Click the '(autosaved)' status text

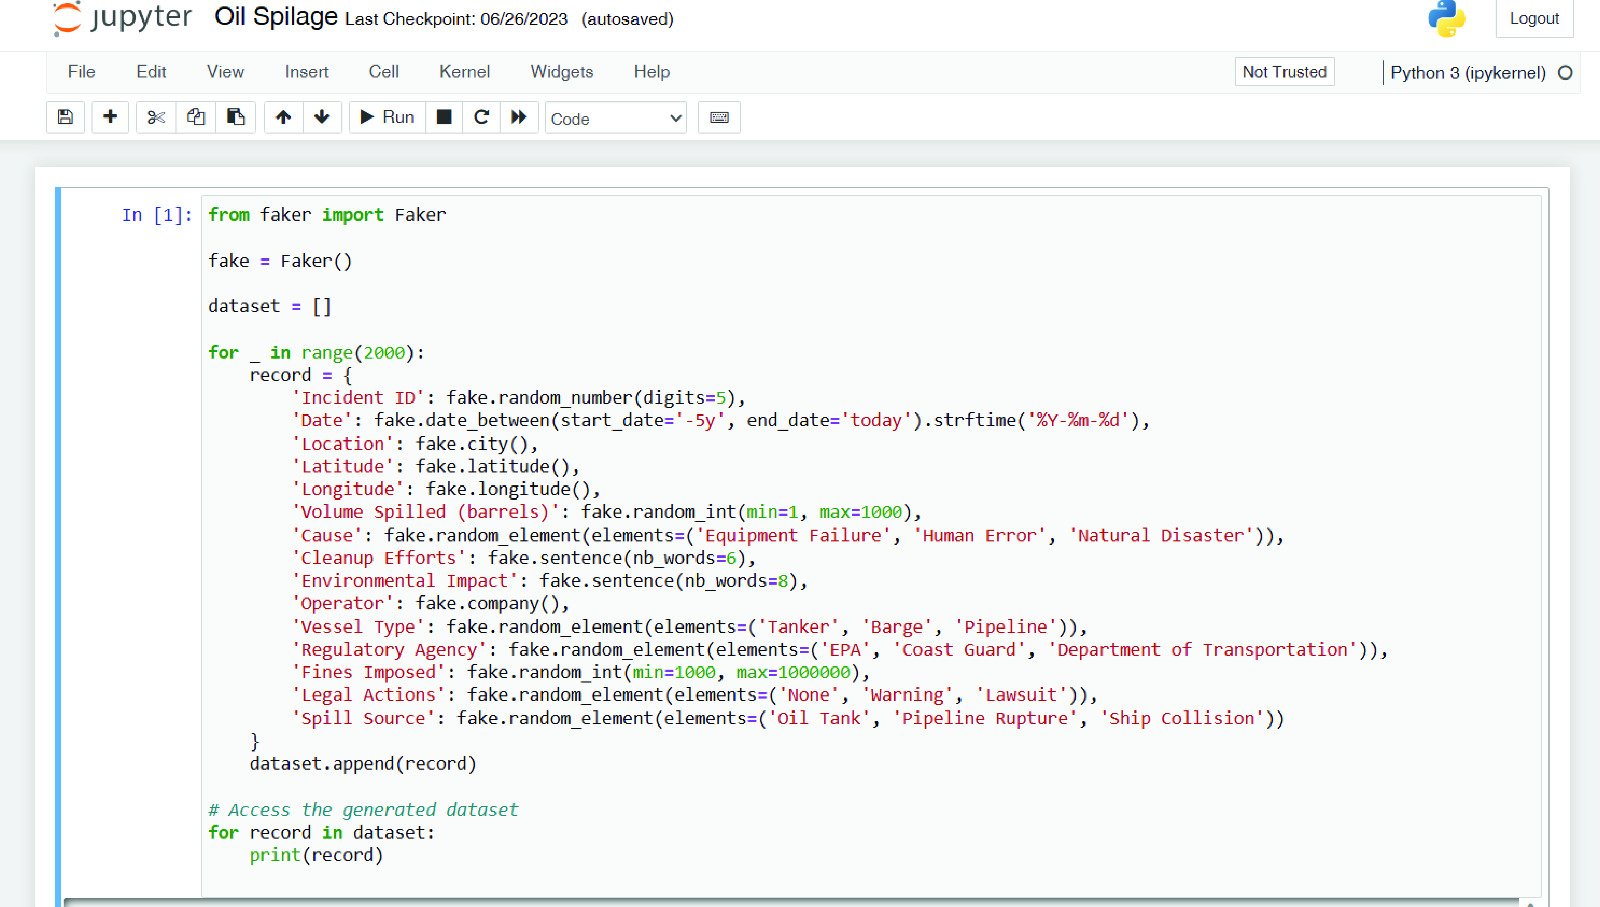(628, 19)
